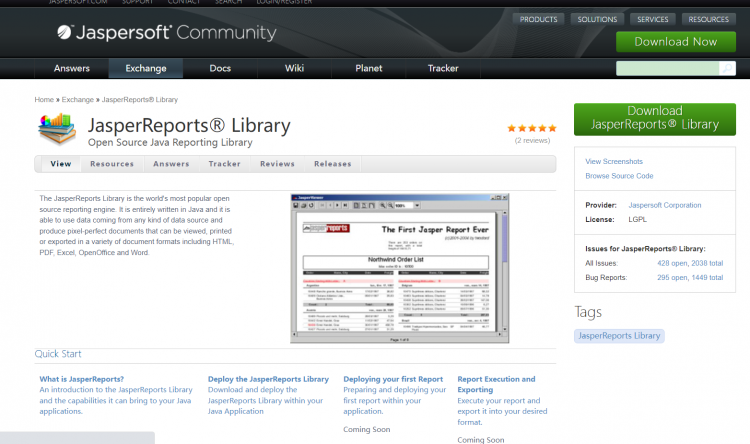Open View Screenshots link
Image resolution: width=750 pixels, height=444 pixels.
pyautogui.click(x=614, y=162)
